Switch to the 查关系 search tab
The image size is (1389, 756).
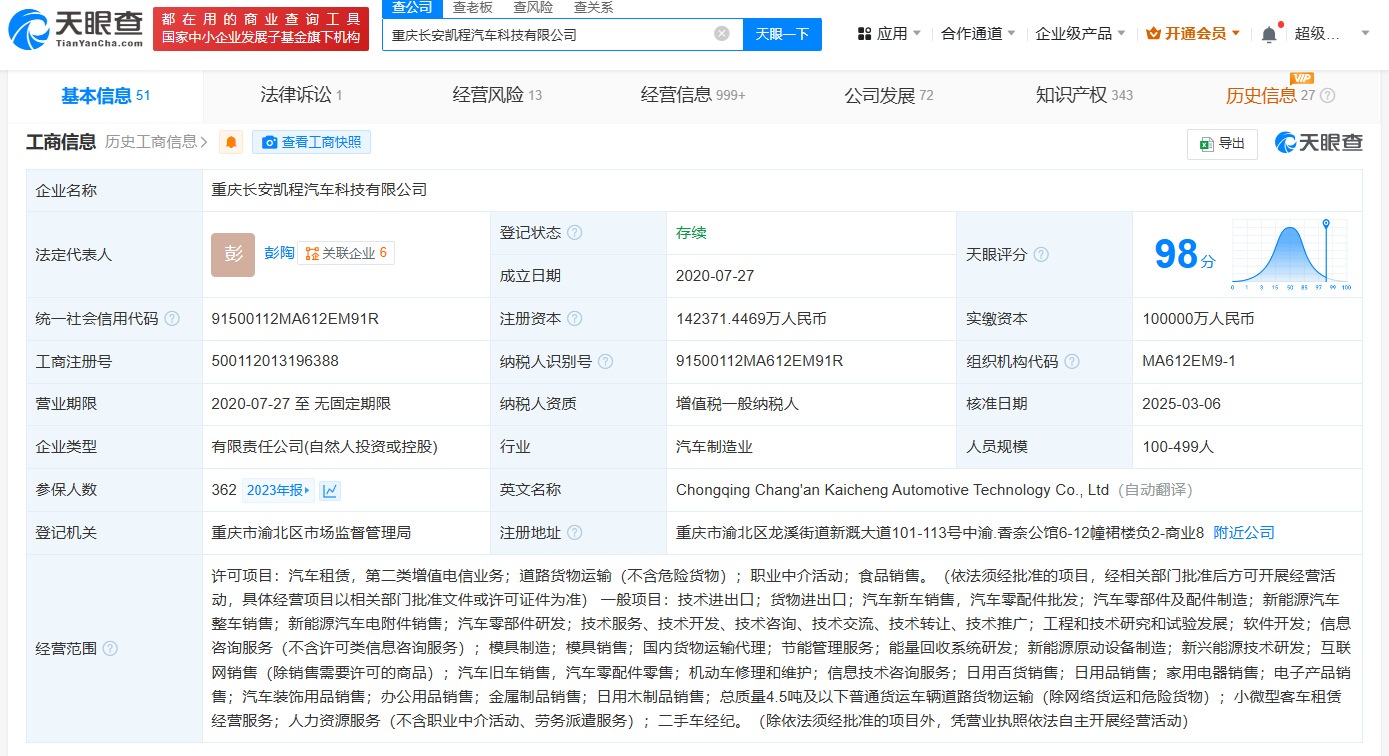point(593,8)
